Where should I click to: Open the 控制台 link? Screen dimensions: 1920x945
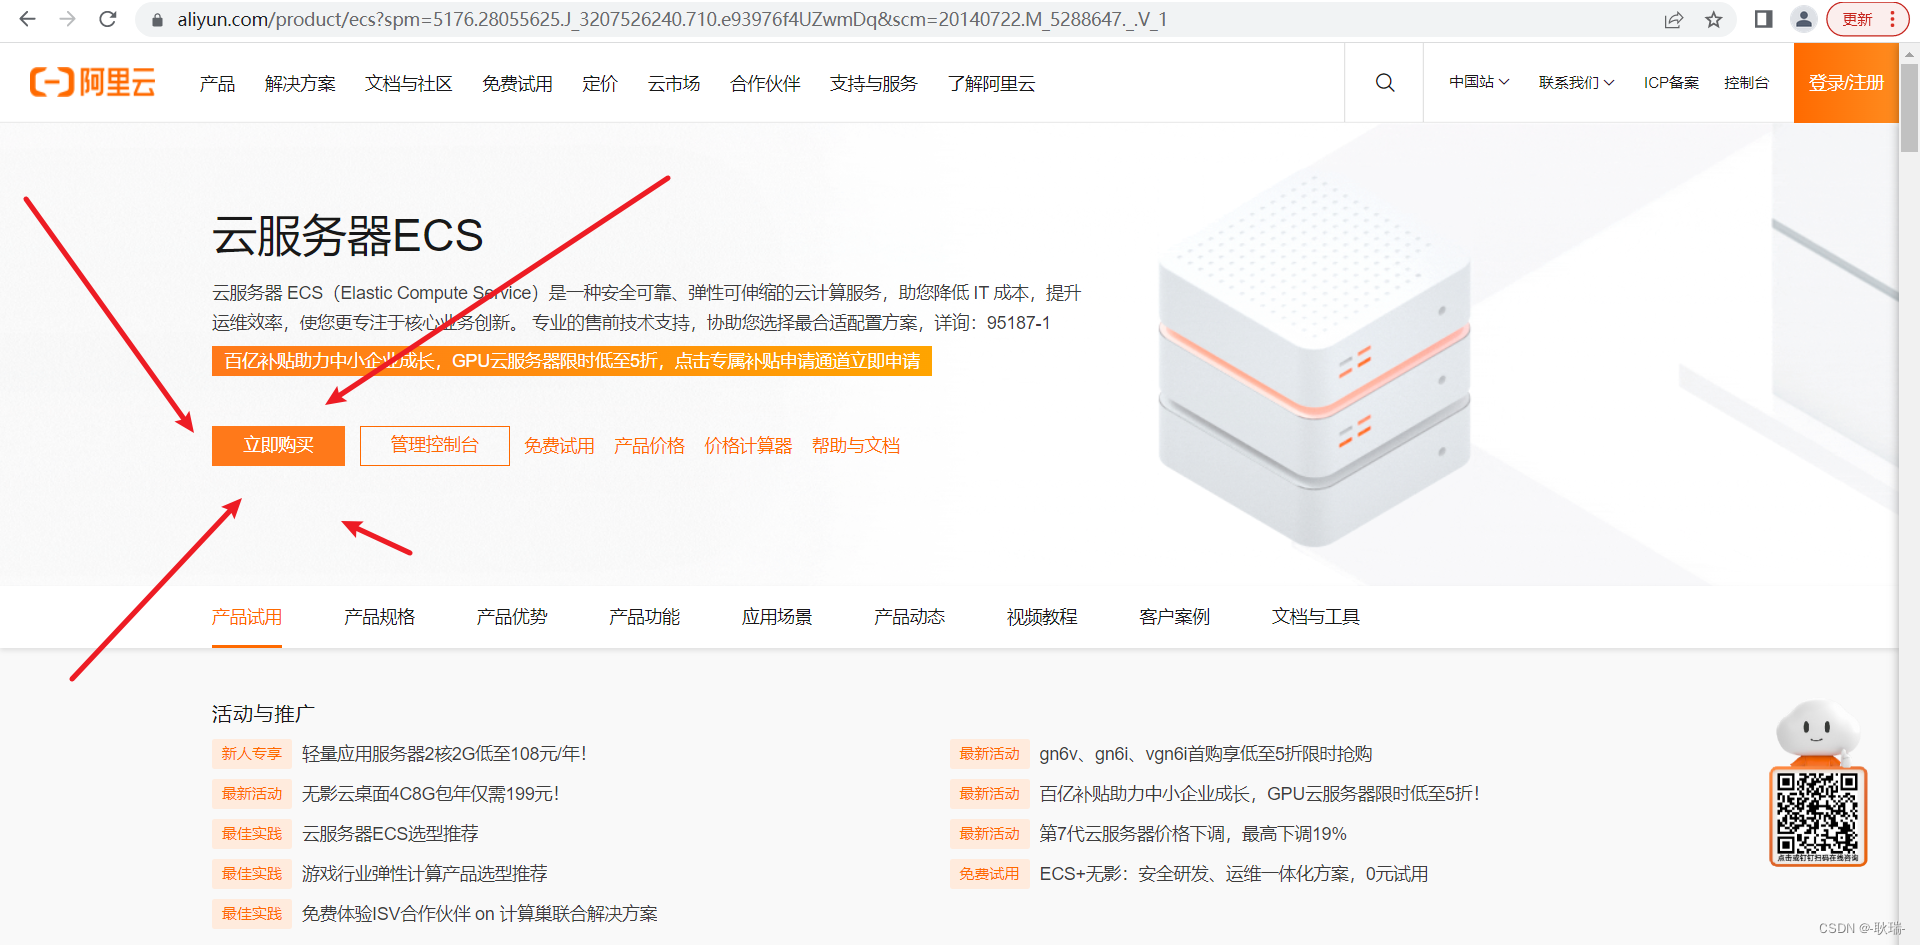[x=1746, y=82]
